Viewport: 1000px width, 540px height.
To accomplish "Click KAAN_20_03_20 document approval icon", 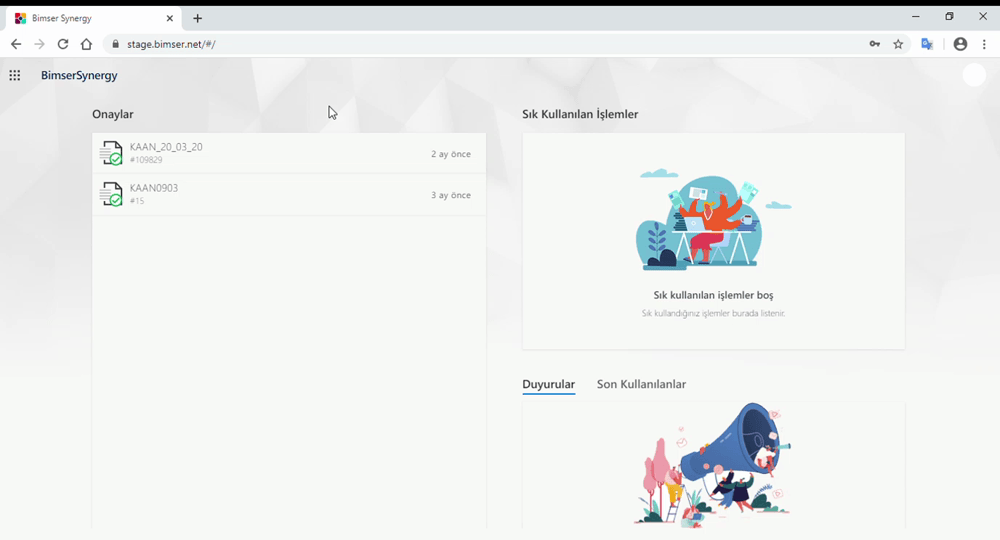I will (111, 153).
